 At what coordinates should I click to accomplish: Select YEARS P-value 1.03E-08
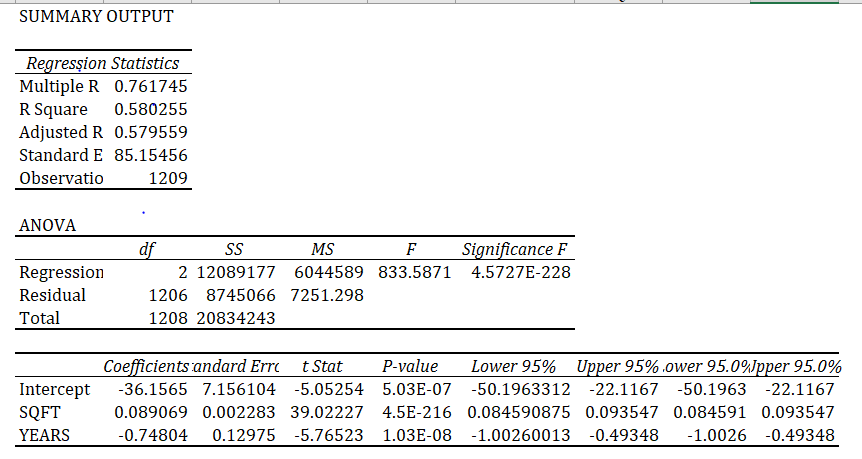(x=417, y=435)
